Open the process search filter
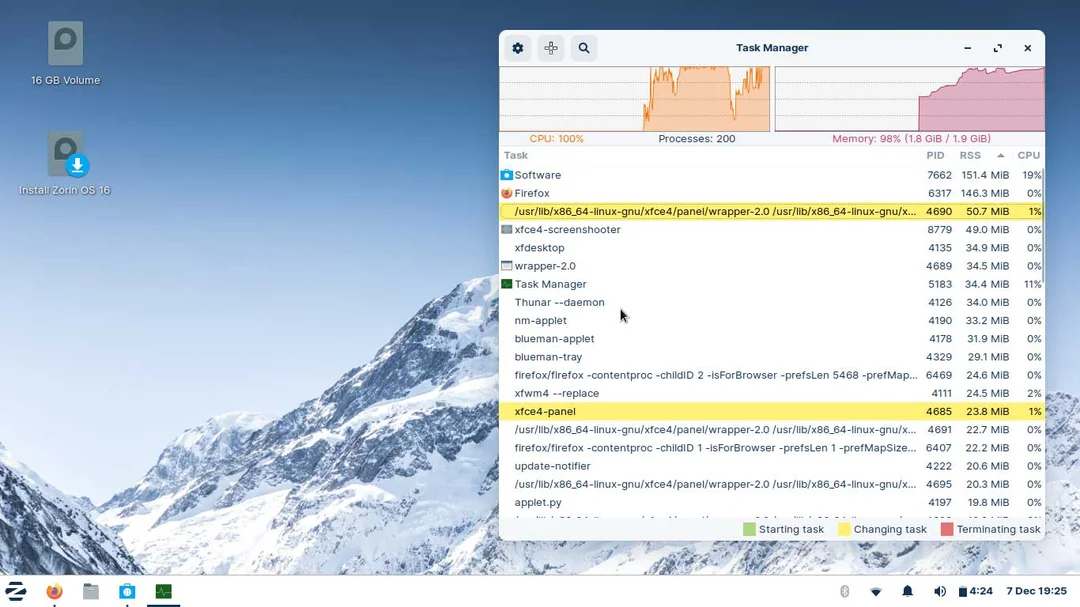1080x607 pixels. tap(583, 48)
